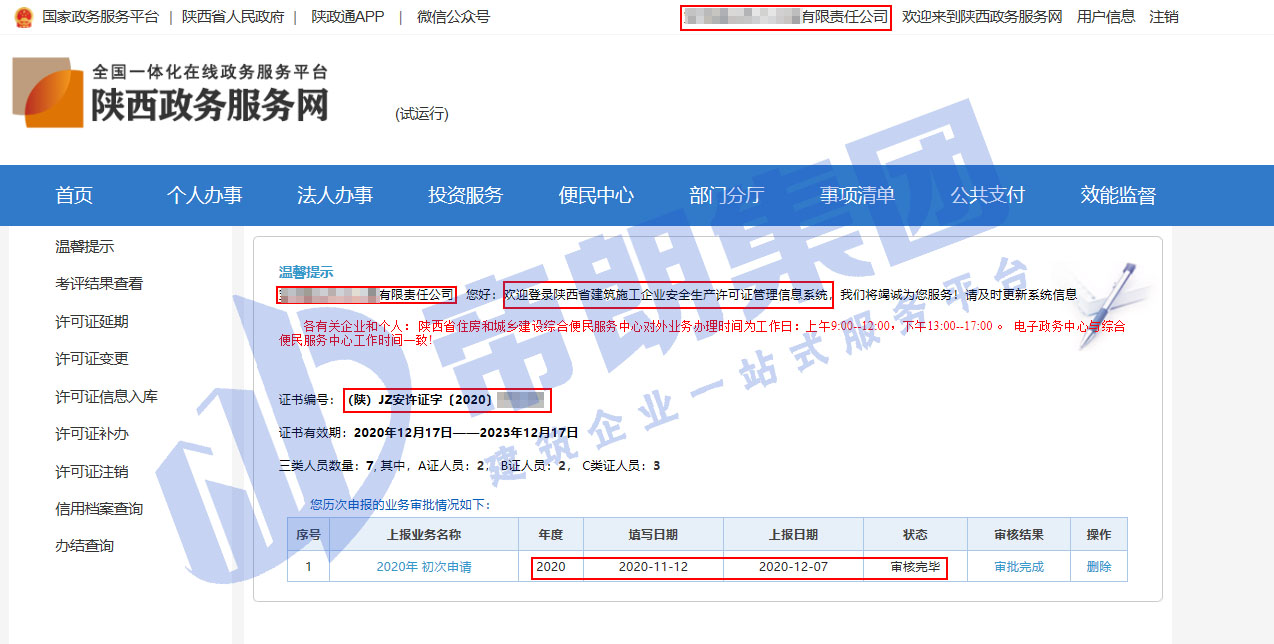The height and width of the screenshot is (644, 1274).
Task: Open 许可证信息入库 in the sidebar
Action: point(107,397)
